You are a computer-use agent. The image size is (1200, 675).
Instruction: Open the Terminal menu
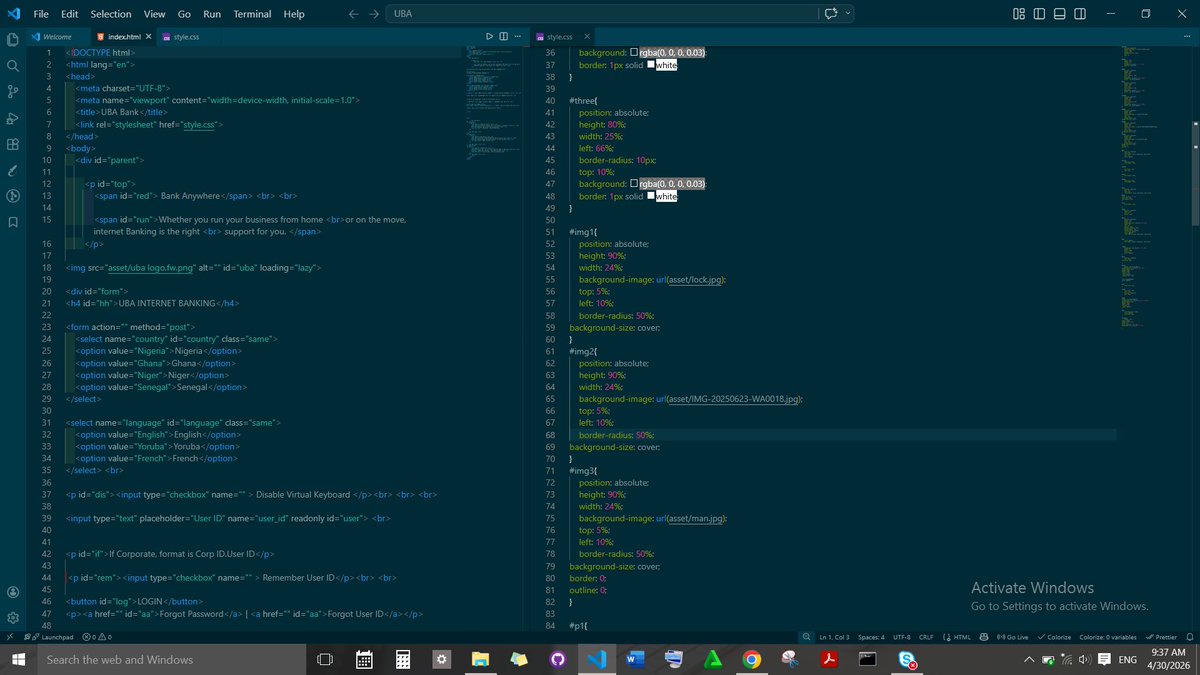pos(252,14)
